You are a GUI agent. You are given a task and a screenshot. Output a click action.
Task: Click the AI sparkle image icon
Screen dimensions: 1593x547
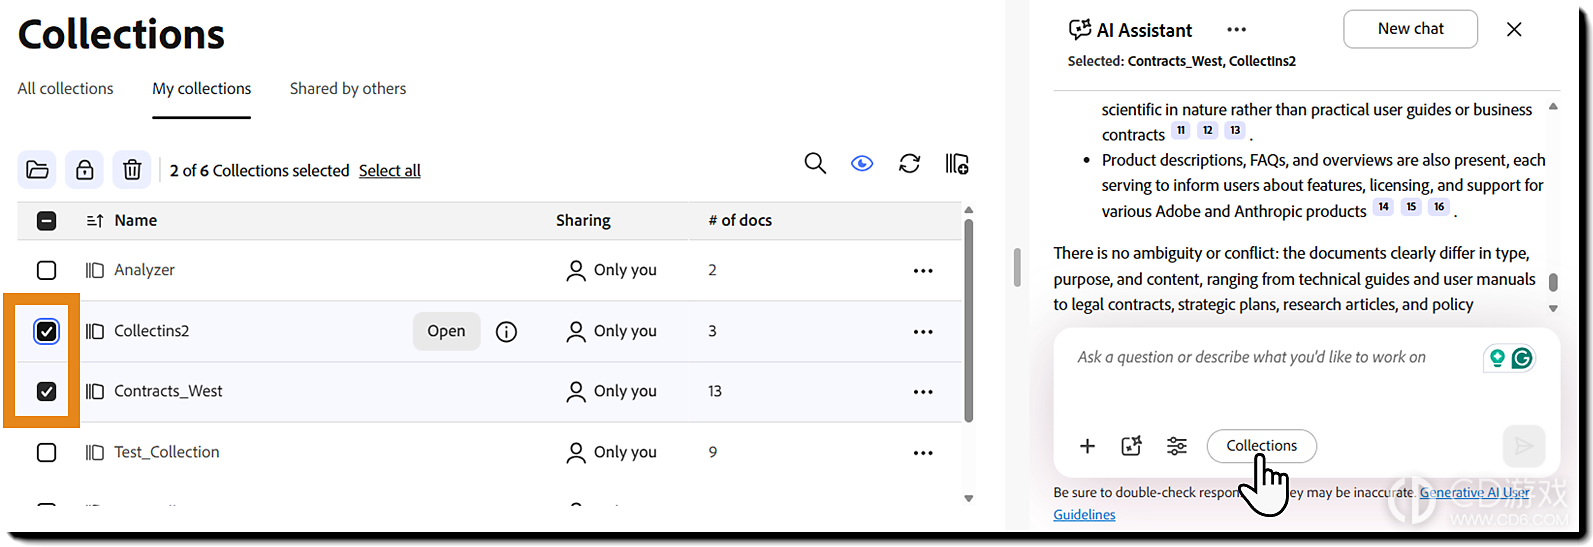(1132, 446)
